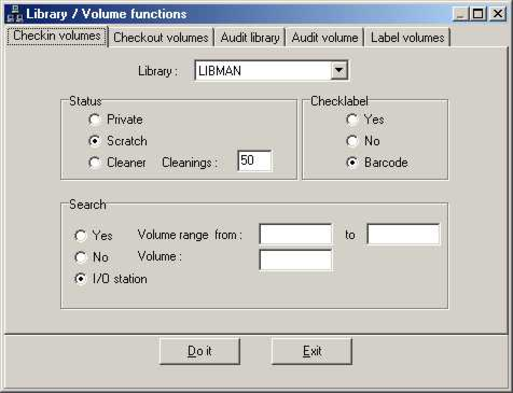Click the title bar application icon

[x=15, y=14]
